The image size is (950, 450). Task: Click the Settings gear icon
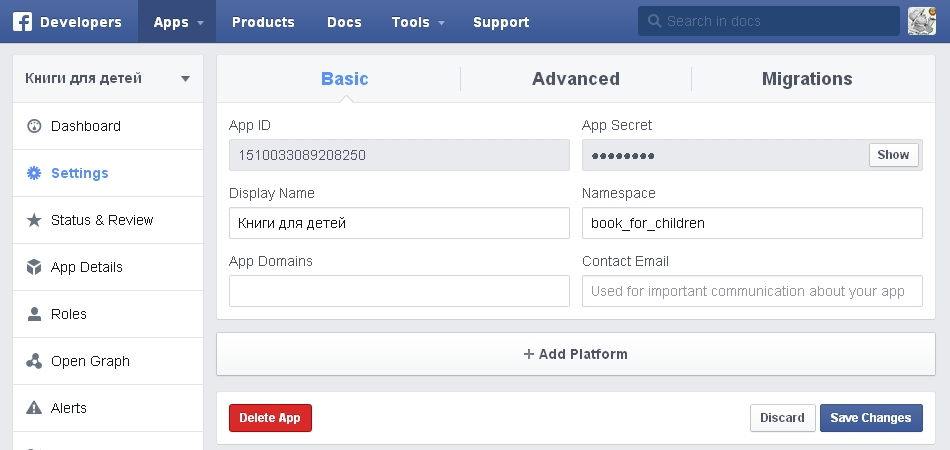tap(34, 173)
